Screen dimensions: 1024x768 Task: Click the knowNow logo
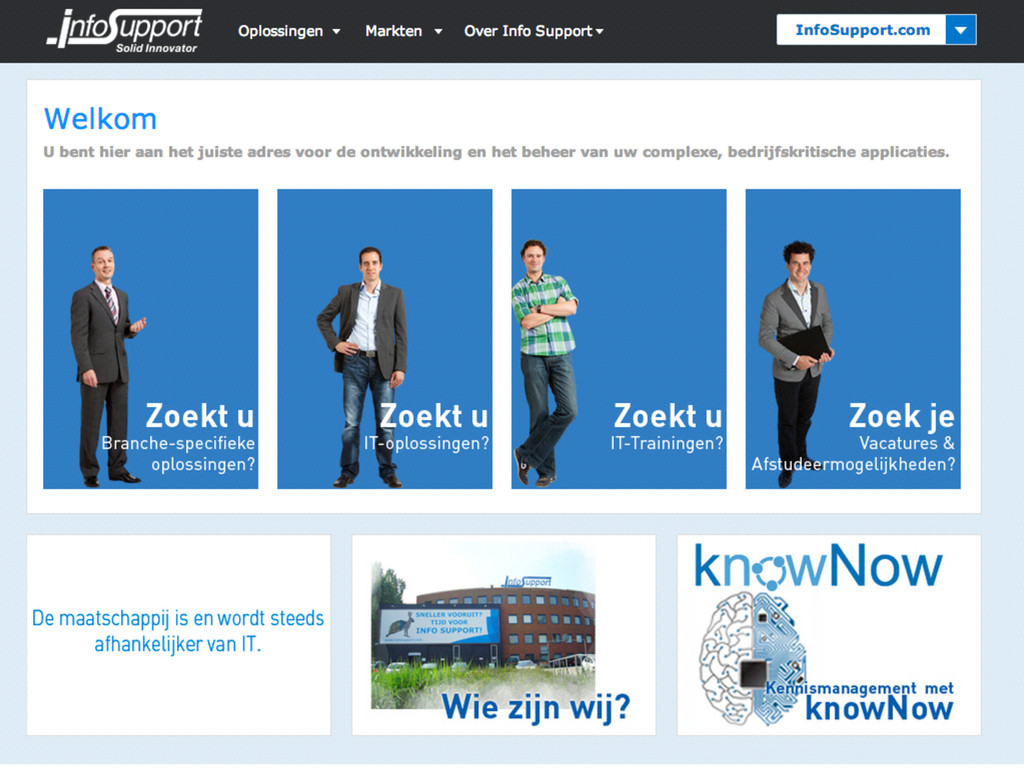pos(818,566)
